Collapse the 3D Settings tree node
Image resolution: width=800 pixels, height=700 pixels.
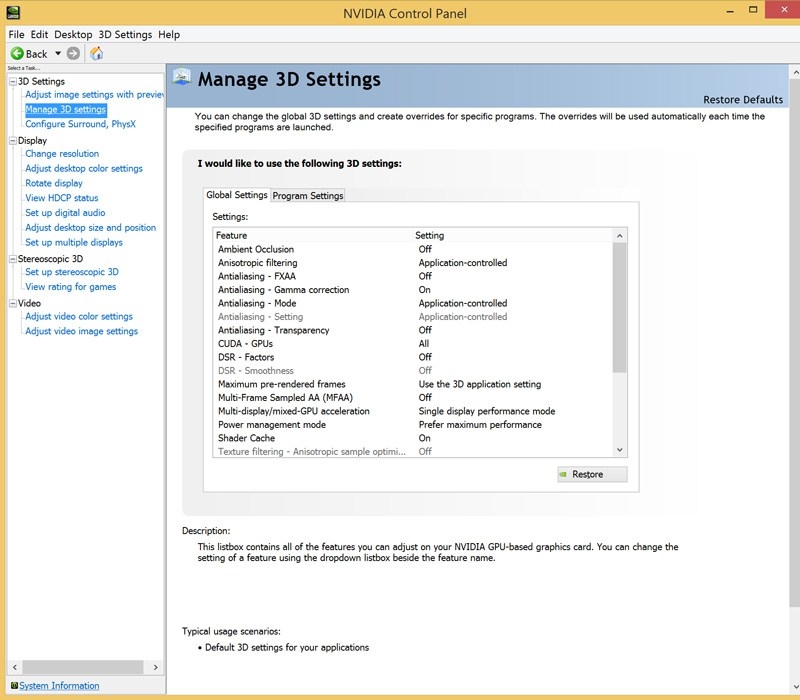(x=13, y=82)
